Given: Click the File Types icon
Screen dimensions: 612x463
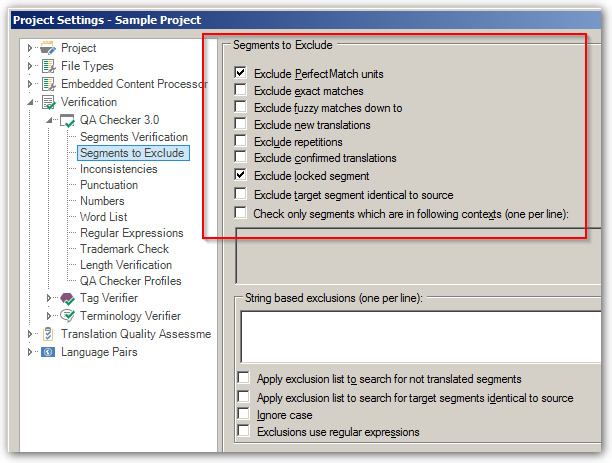Looking at the screenshot, I should pos(48,66).
